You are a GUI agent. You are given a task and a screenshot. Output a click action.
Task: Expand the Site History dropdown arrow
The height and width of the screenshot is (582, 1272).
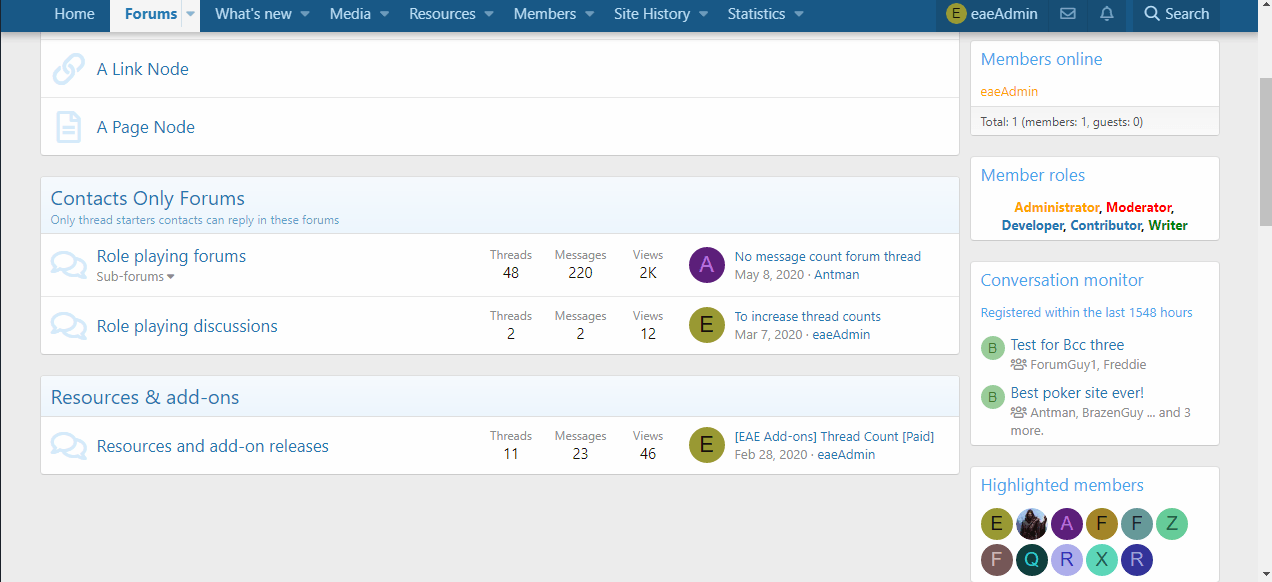(704, 14)
